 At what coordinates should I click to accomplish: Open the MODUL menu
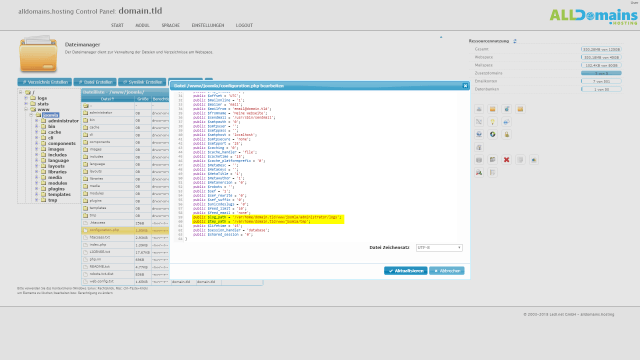142,25
